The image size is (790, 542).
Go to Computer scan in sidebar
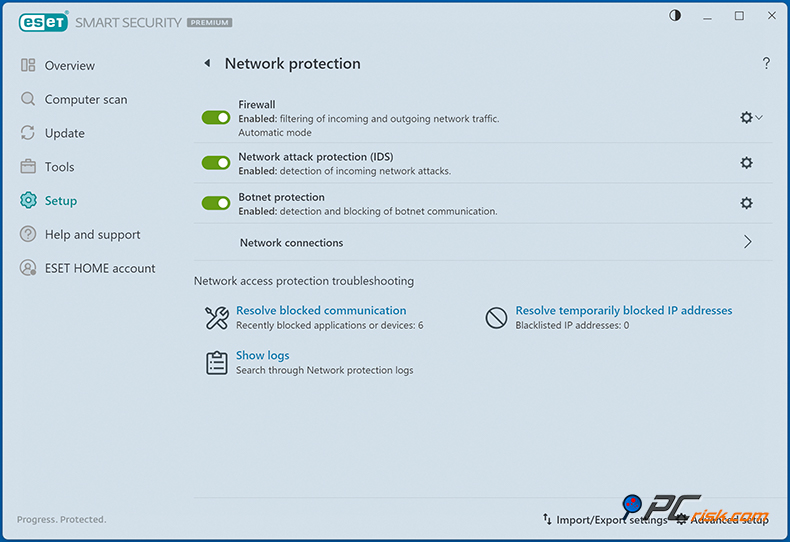[x=85, y=100]
